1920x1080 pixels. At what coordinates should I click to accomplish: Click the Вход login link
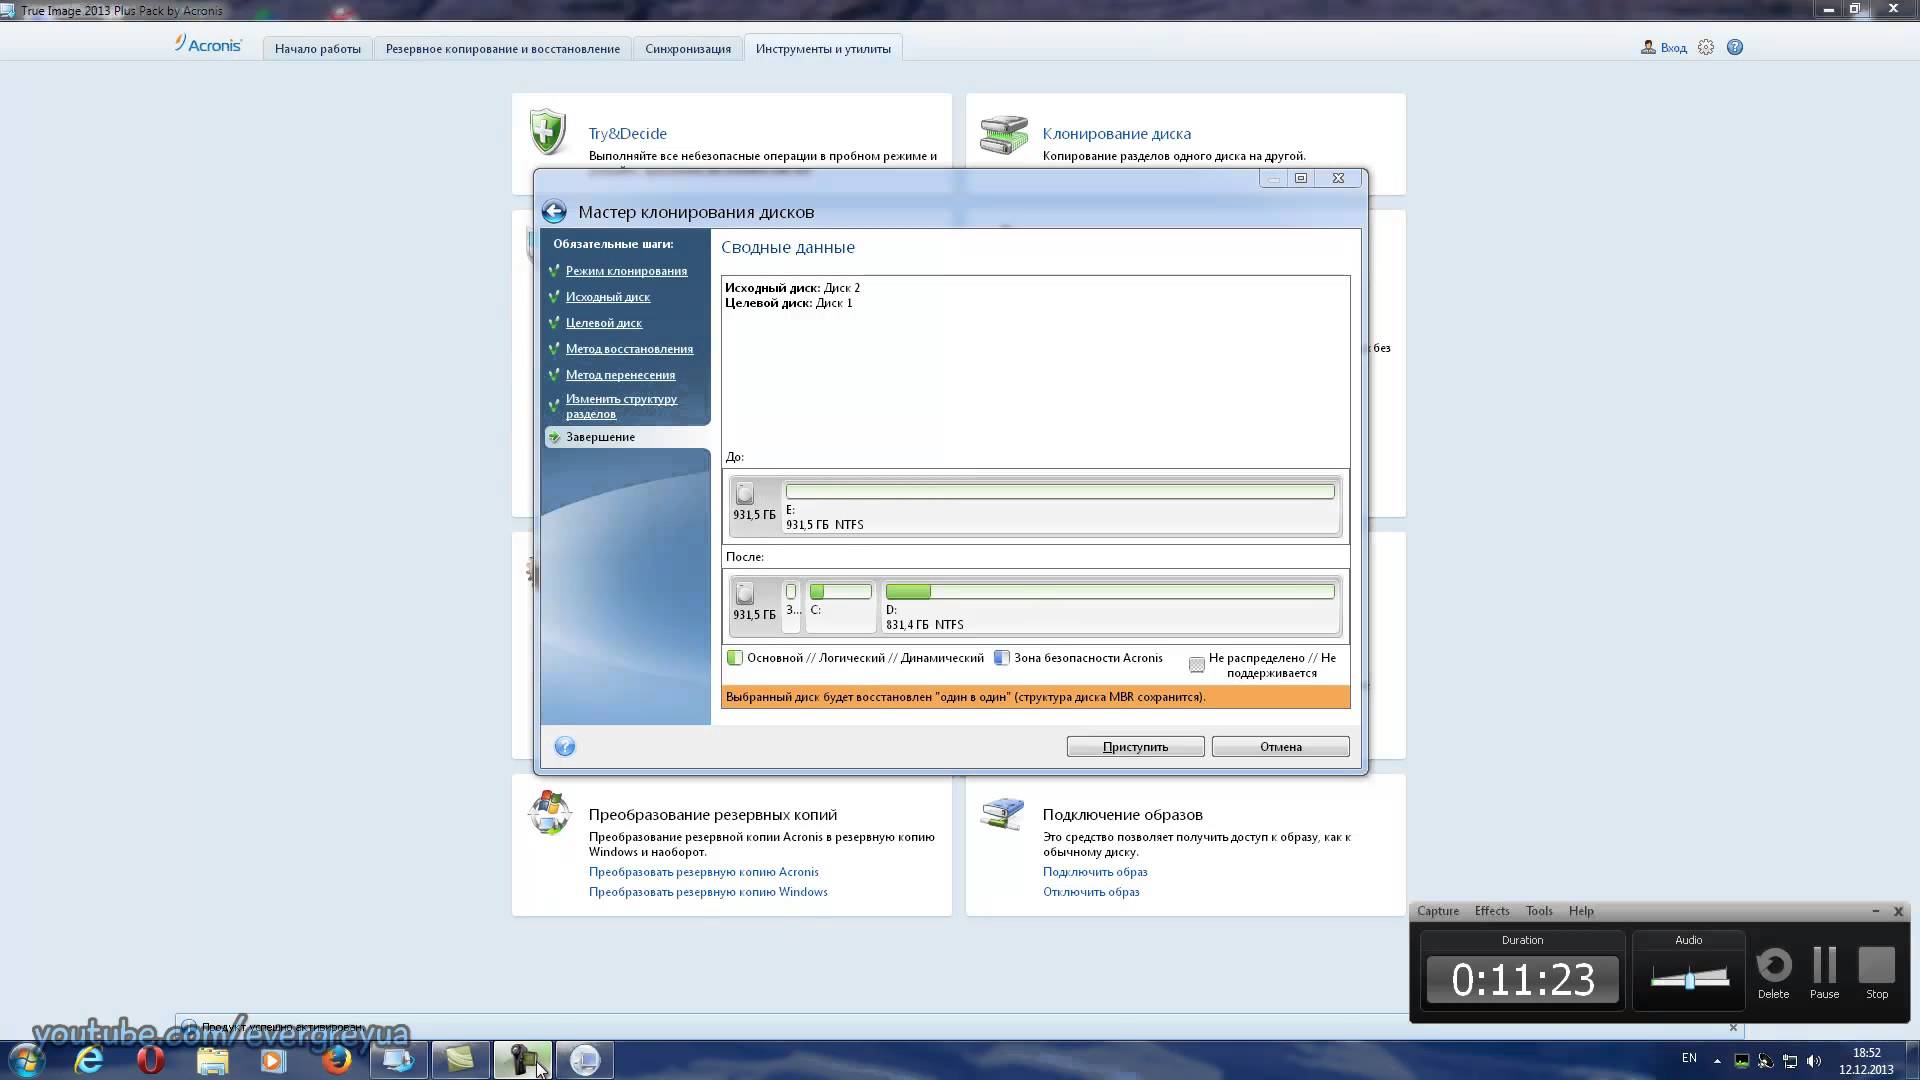(x=1673, y=48)
